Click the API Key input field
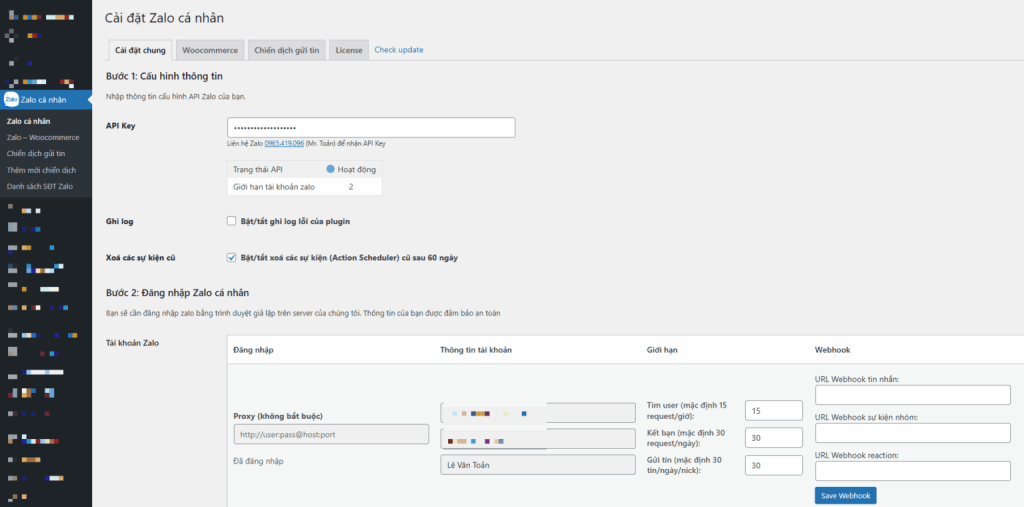This screenshot has width=1024, height=507. 371,128
